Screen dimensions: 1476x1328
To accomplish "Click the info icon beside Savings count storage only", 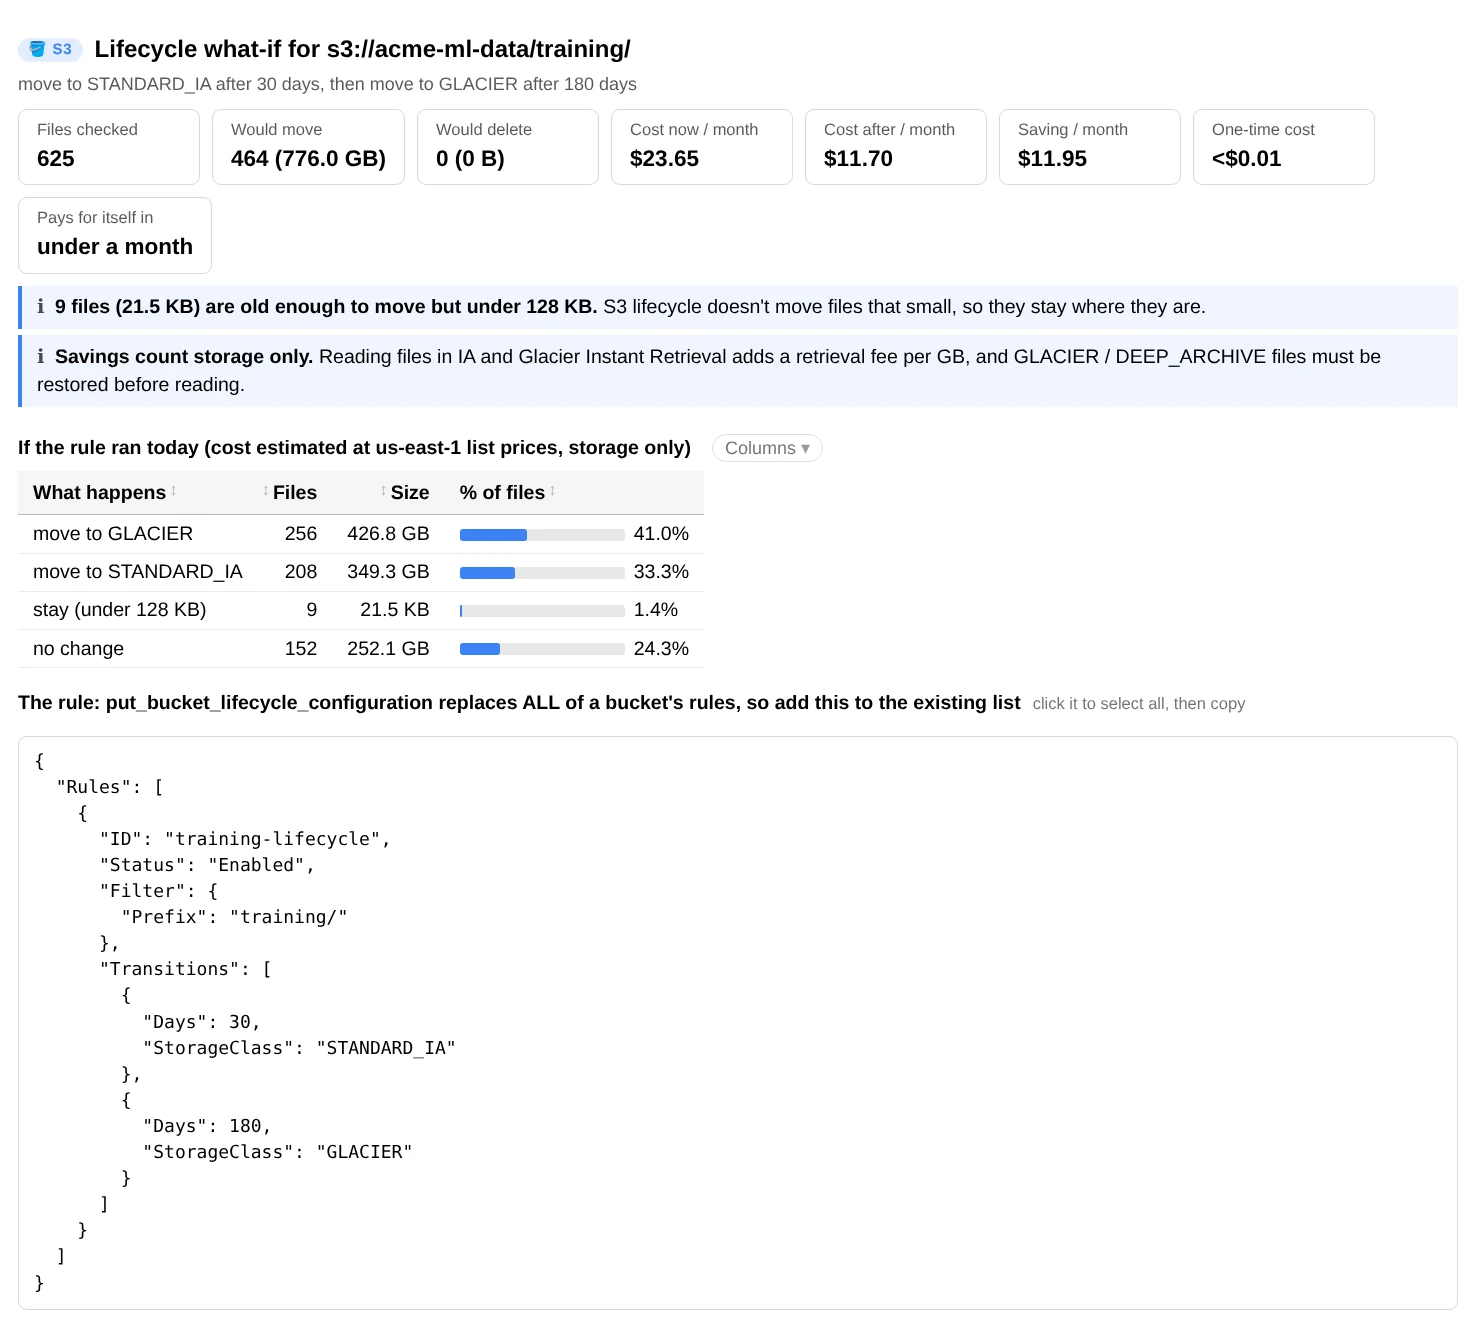I will 41,357.
